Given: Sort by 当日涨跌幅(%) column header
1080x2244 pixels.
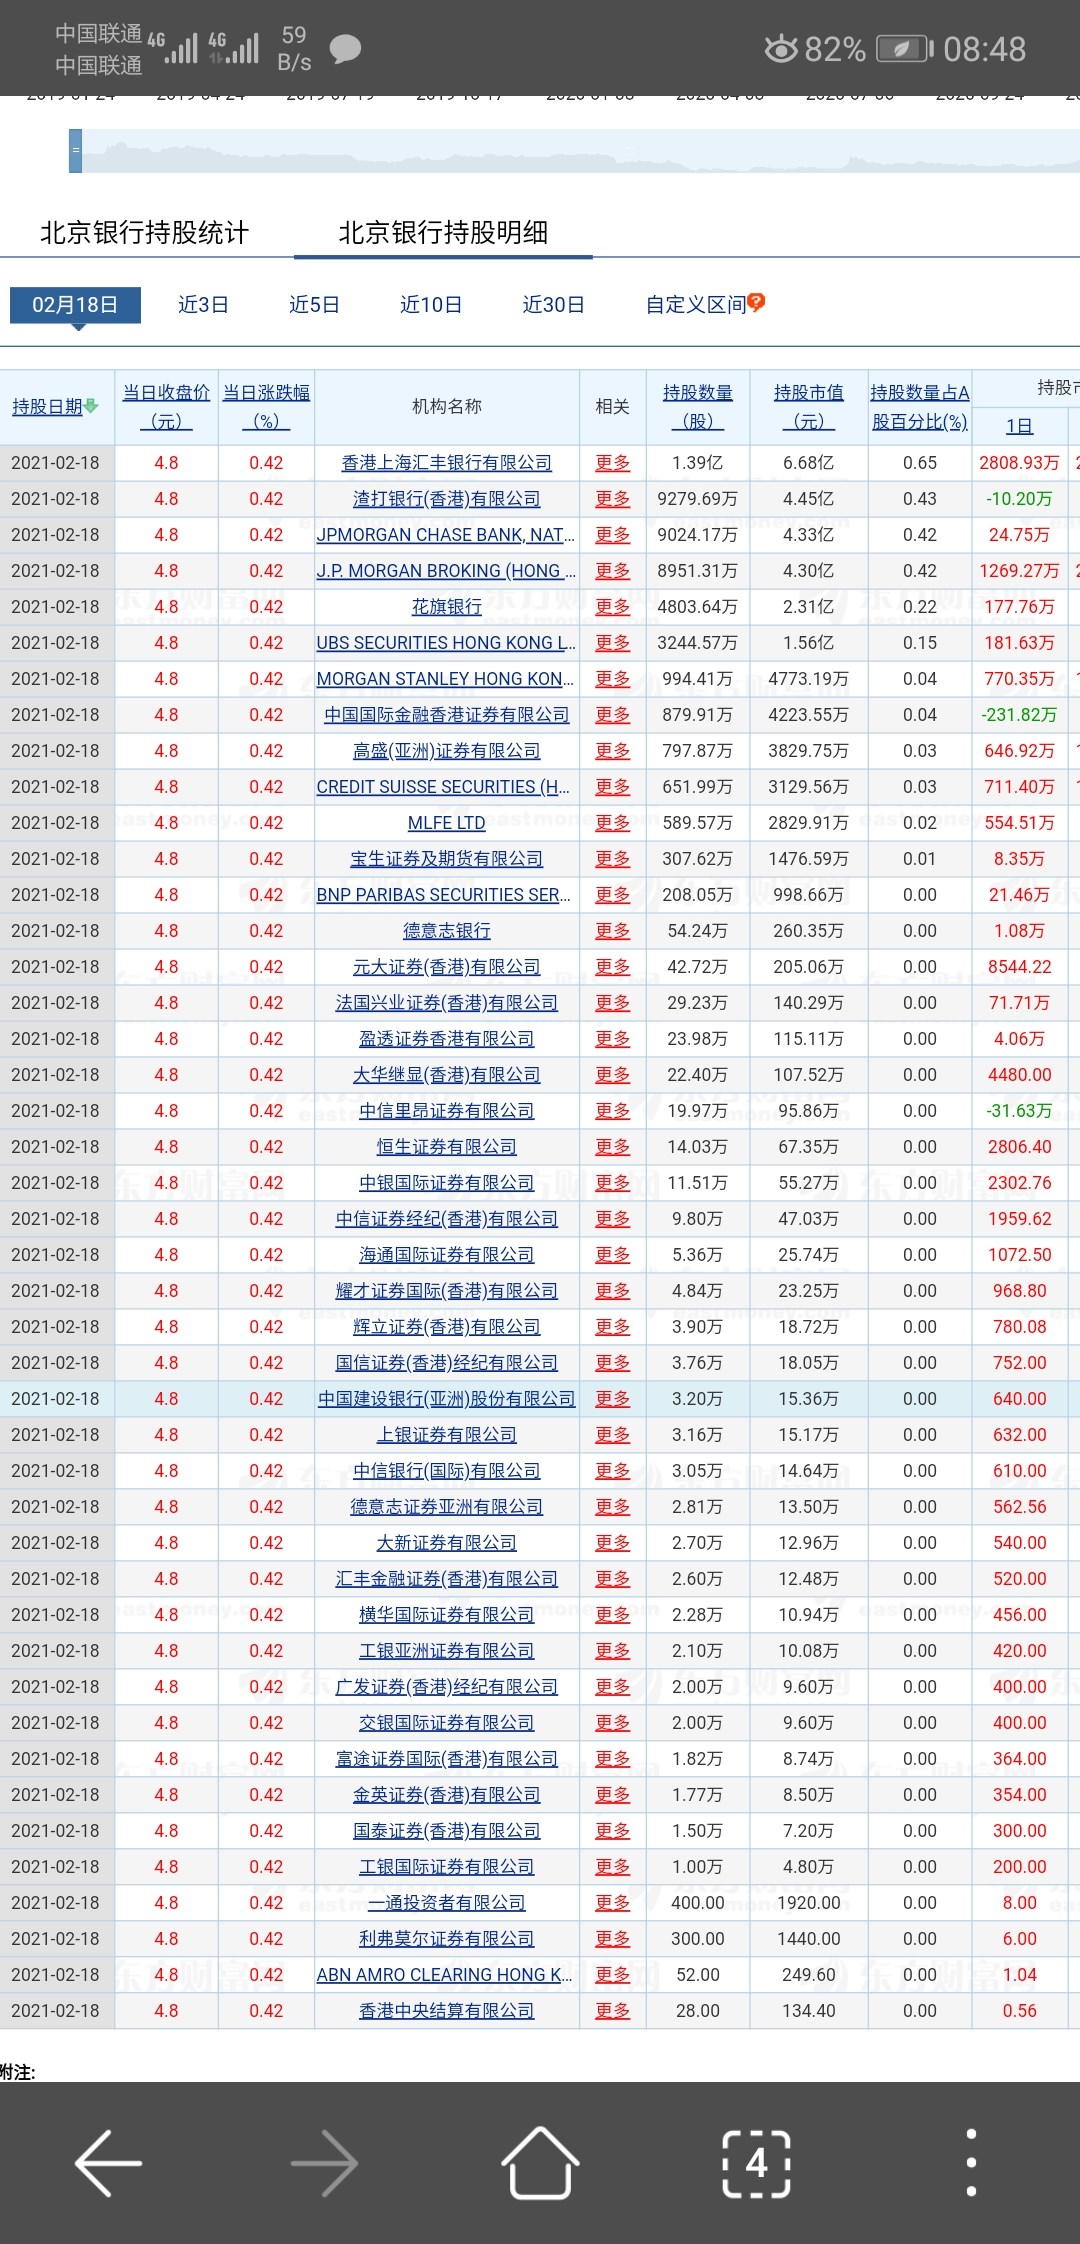Looking at the screenshot, I should coord(266,407).
